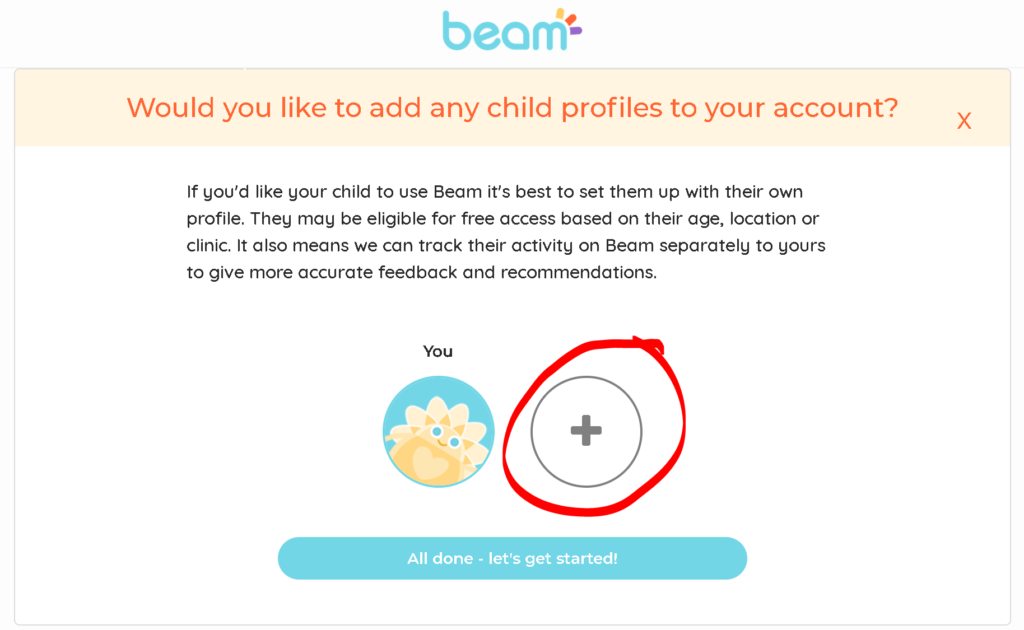Click the paragraph about setting up child profiles
Screen dimensions: 1024x630
pos(506,232)
